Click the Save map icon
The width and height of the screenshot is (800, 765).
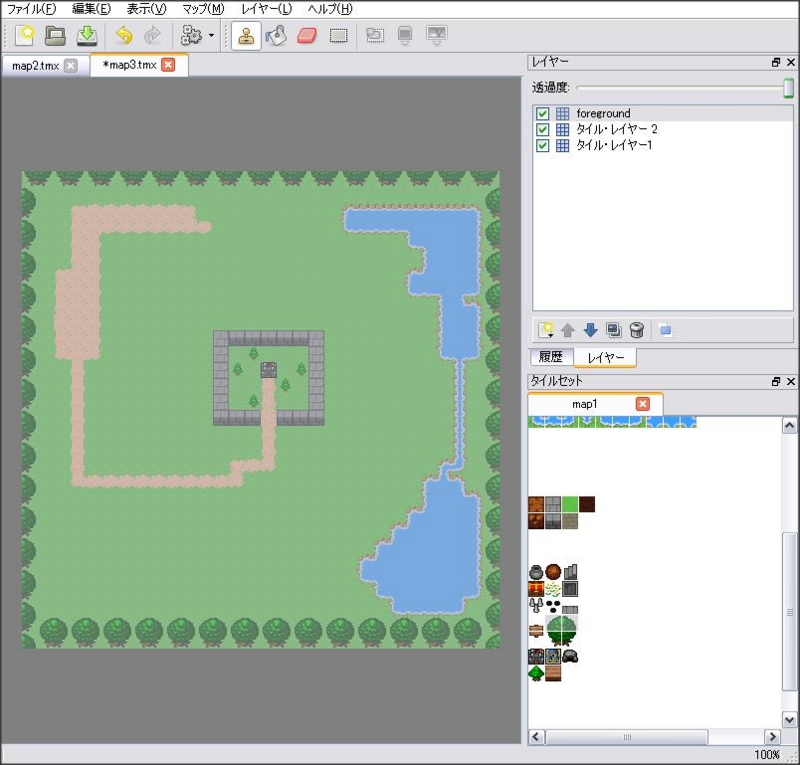[x=87, y=36]
